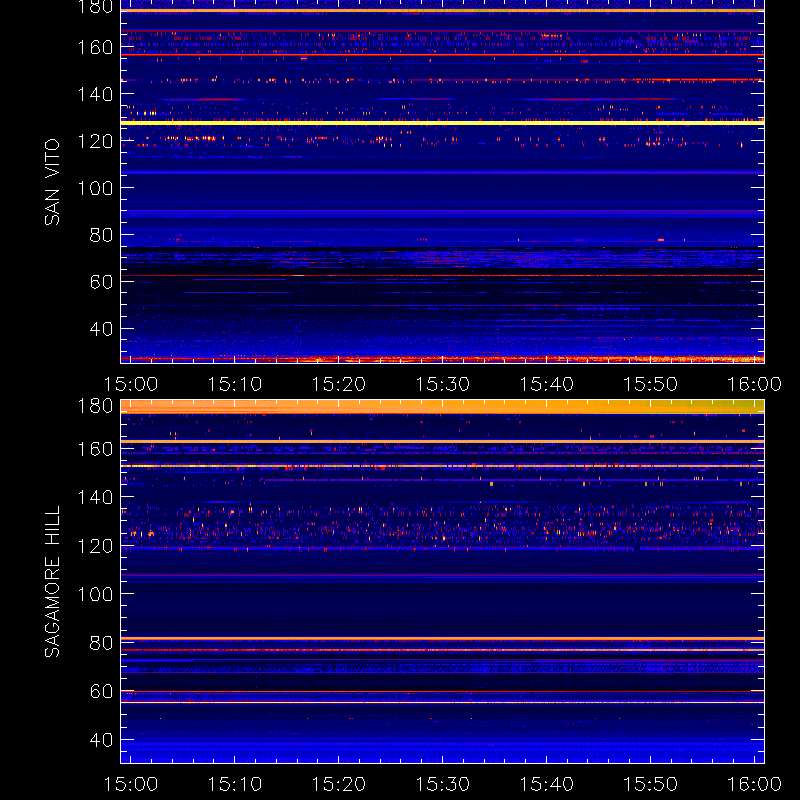Pick the 100 tick label on Sagamore Hill axis

[x=95, y=594]
